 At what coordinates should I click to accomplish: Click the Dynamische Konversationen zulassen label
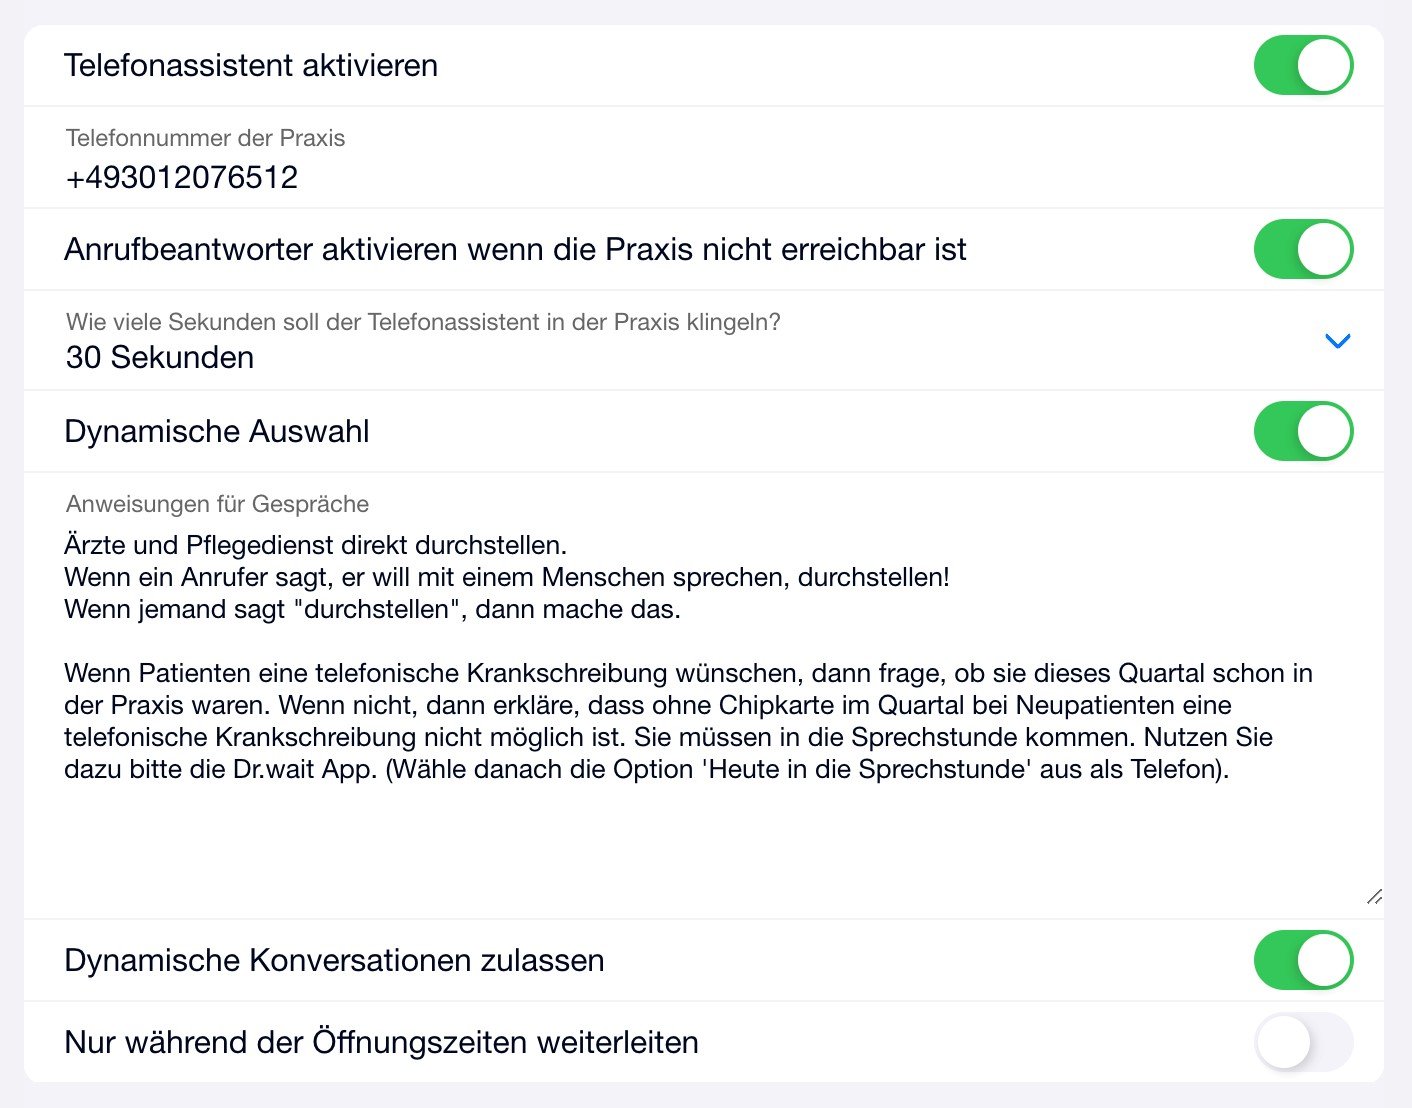pos(334,960)
